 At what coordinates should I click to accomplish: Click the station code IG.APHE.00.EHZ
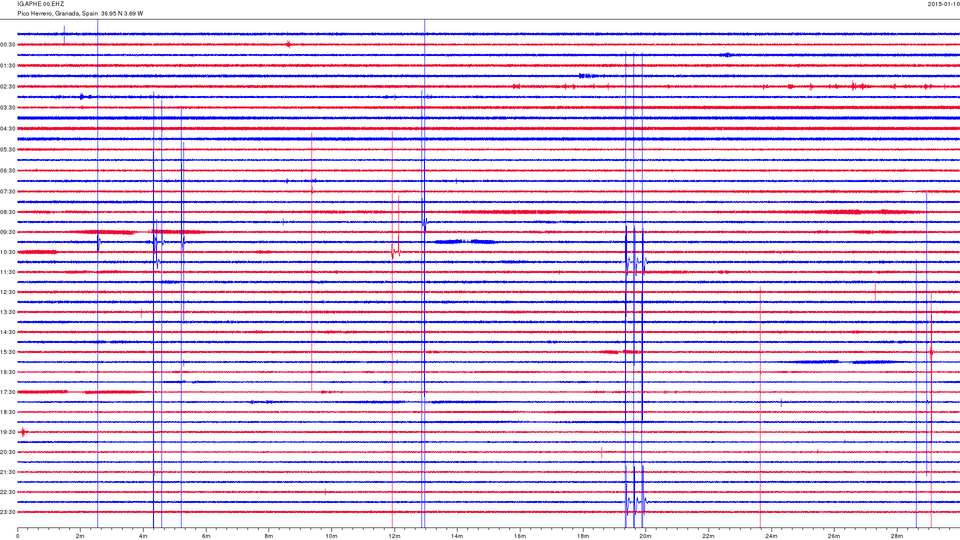pyautogui.click(x=40, y=4)
